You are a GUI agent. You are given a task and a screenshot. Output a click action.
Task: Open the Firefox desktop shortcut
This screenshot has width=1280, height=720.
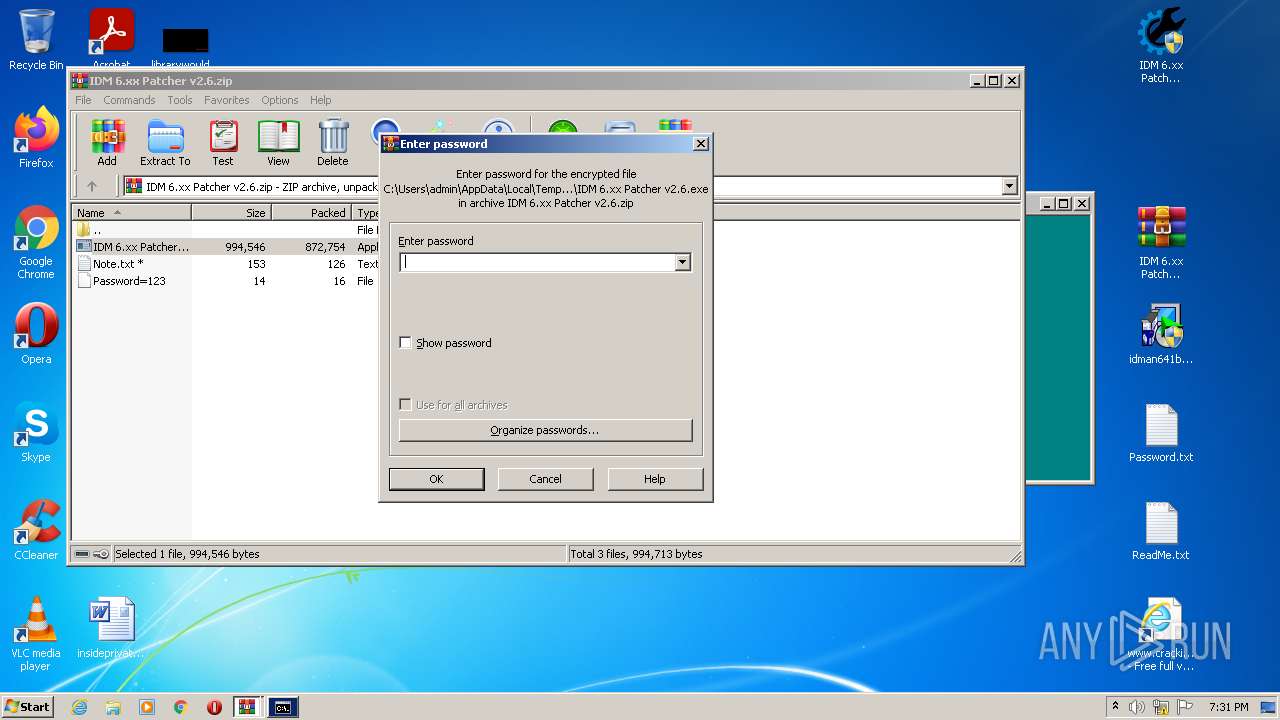pos(36,138)
